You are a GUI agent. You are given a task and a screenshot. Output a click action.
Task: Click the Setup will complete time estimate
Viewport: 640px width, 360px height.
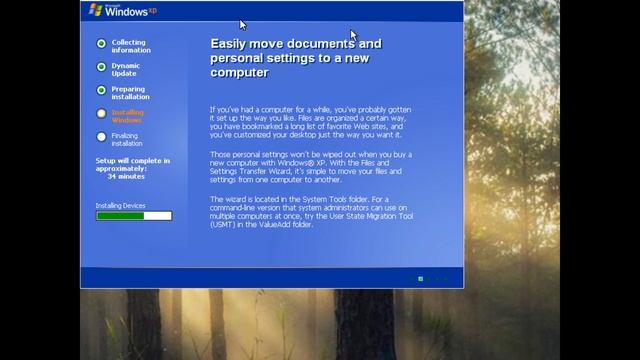133,169
